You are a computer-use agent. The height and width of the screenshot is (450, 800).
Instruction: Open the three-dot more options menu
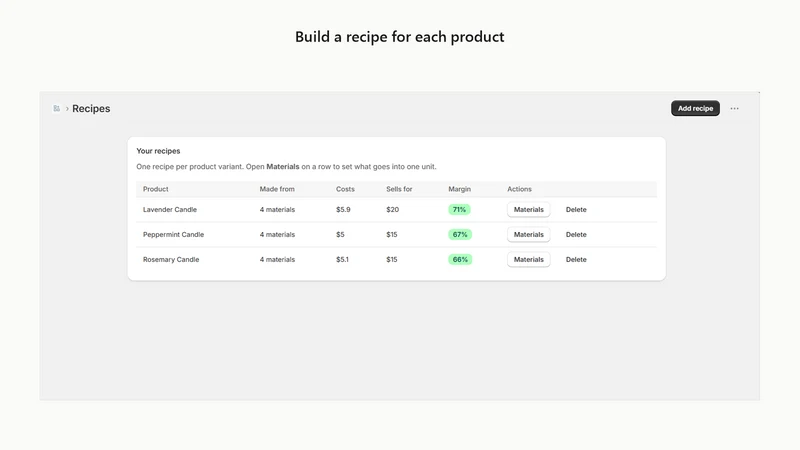734,108
